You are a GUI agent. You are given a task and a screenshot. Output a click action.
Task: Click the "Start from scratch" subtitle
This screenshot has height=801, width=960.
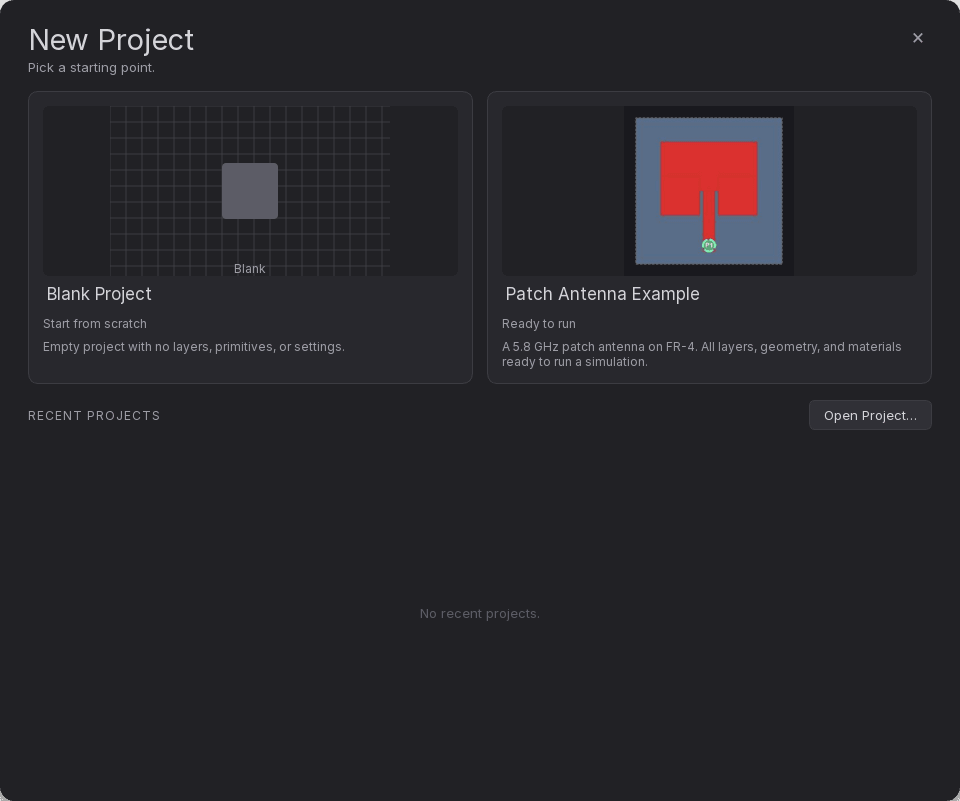(x=95, y=323)
